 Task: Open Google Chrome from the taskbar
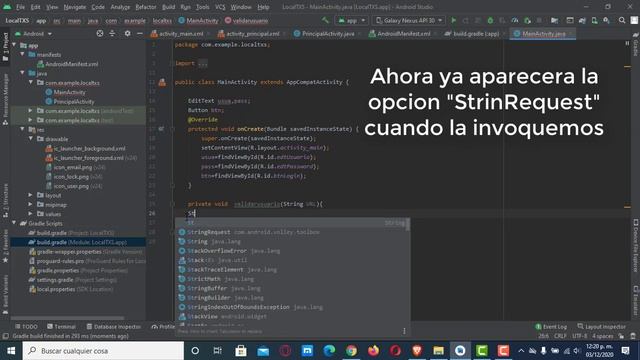(x=351, y=351)
